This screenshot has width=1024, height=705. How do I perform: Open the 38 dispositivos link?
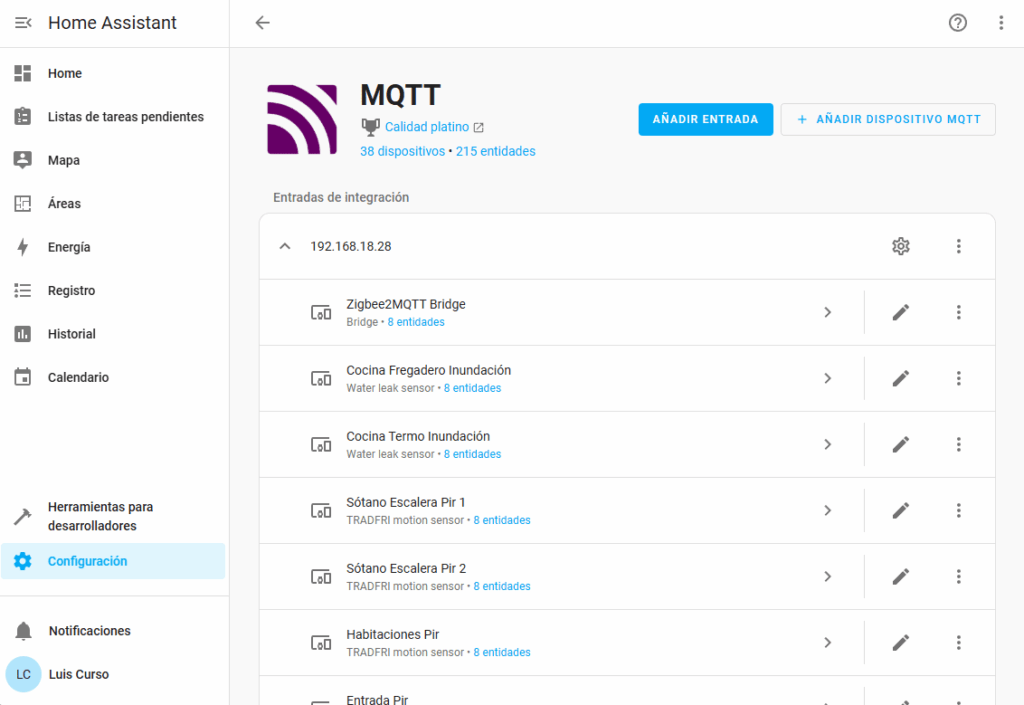click(x=402, y=151)
